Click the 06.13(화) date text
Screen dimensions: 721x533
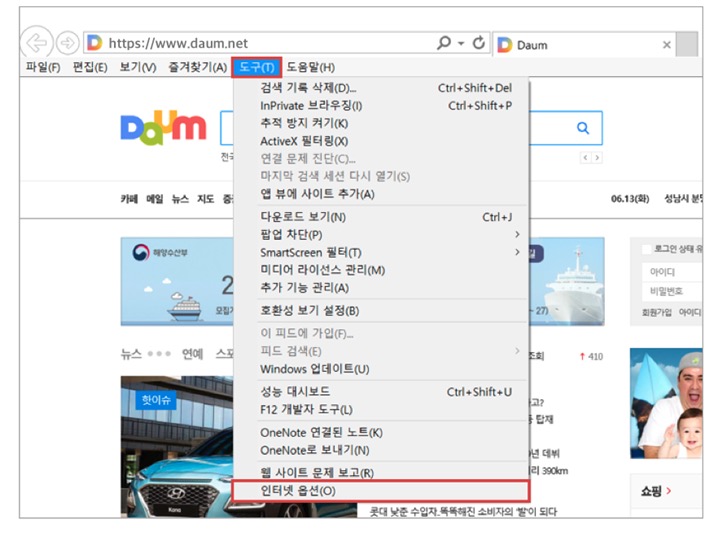[x=630, y=199]
